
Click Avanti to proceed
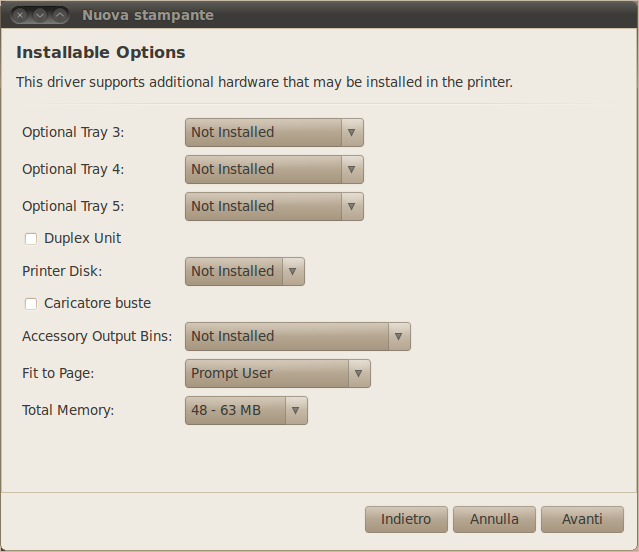582,519
